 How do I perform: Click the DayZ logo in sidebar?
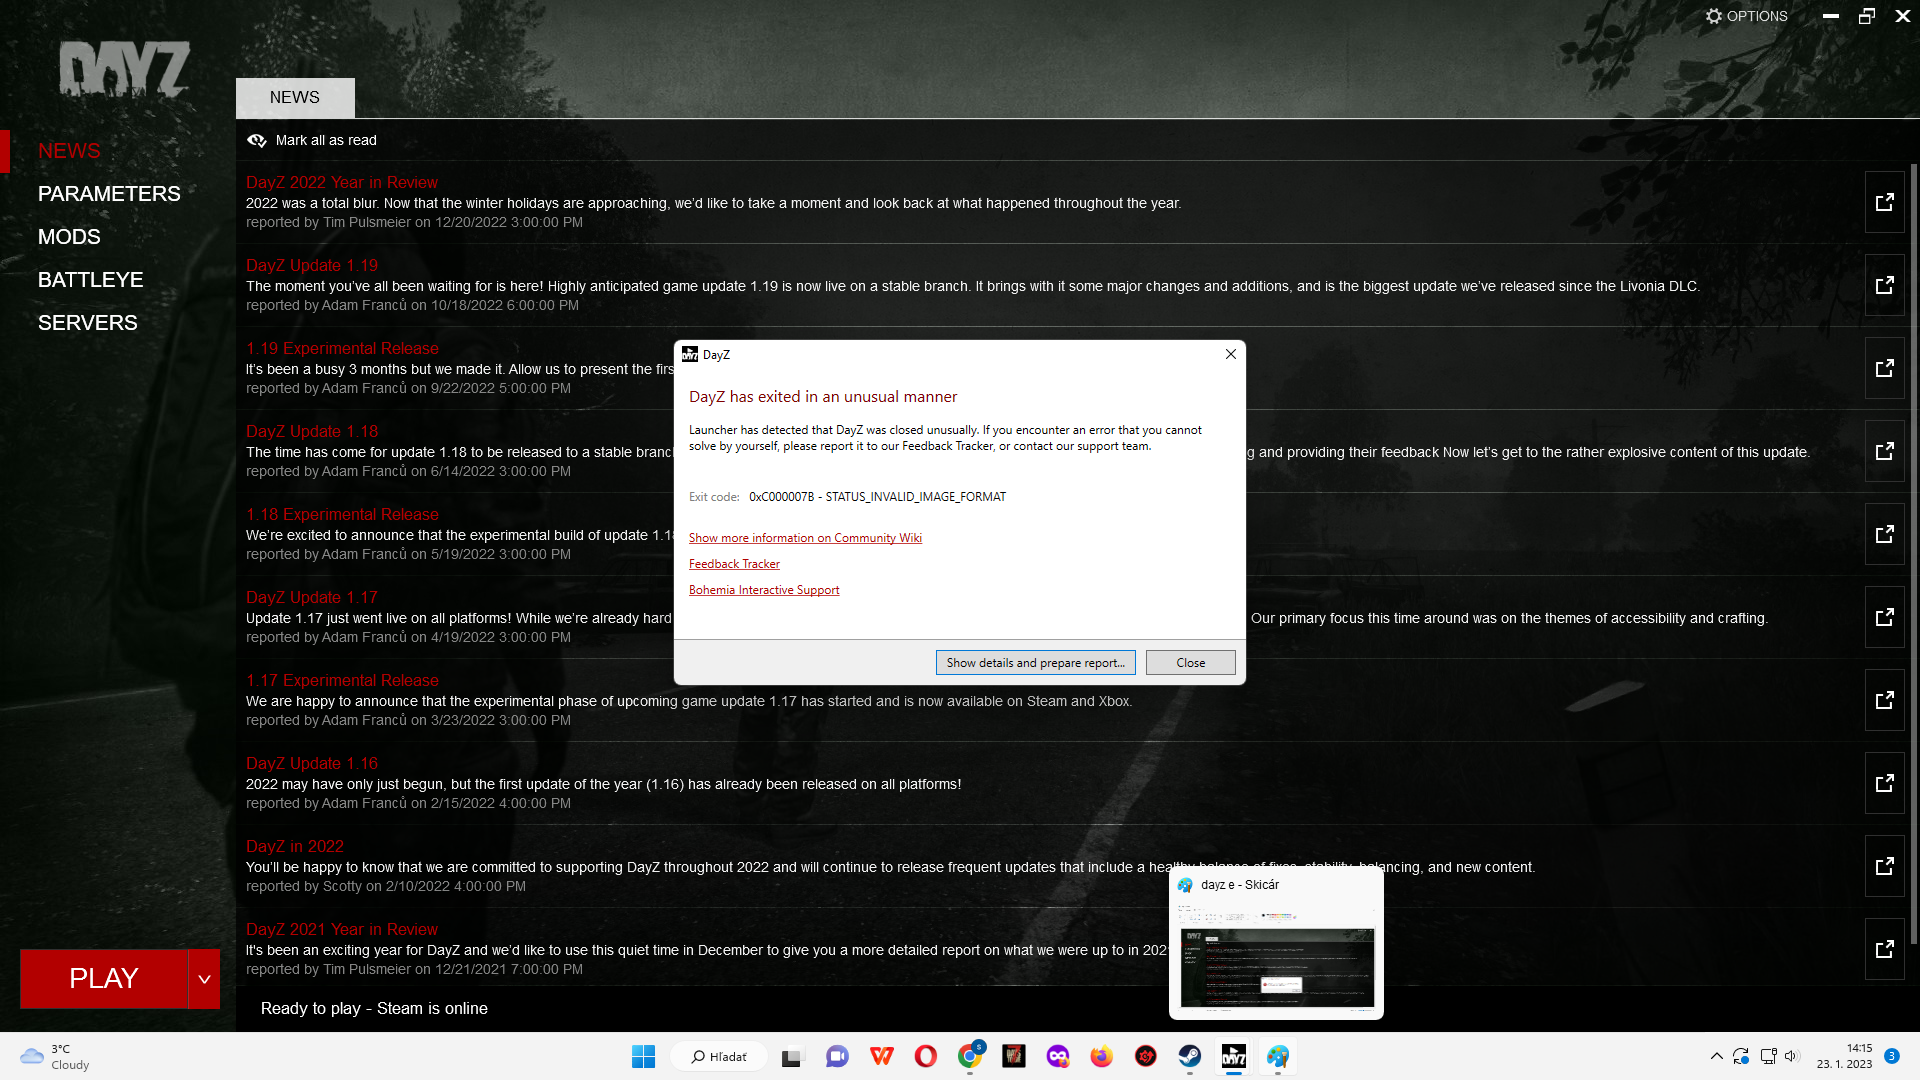click(124, 69)
